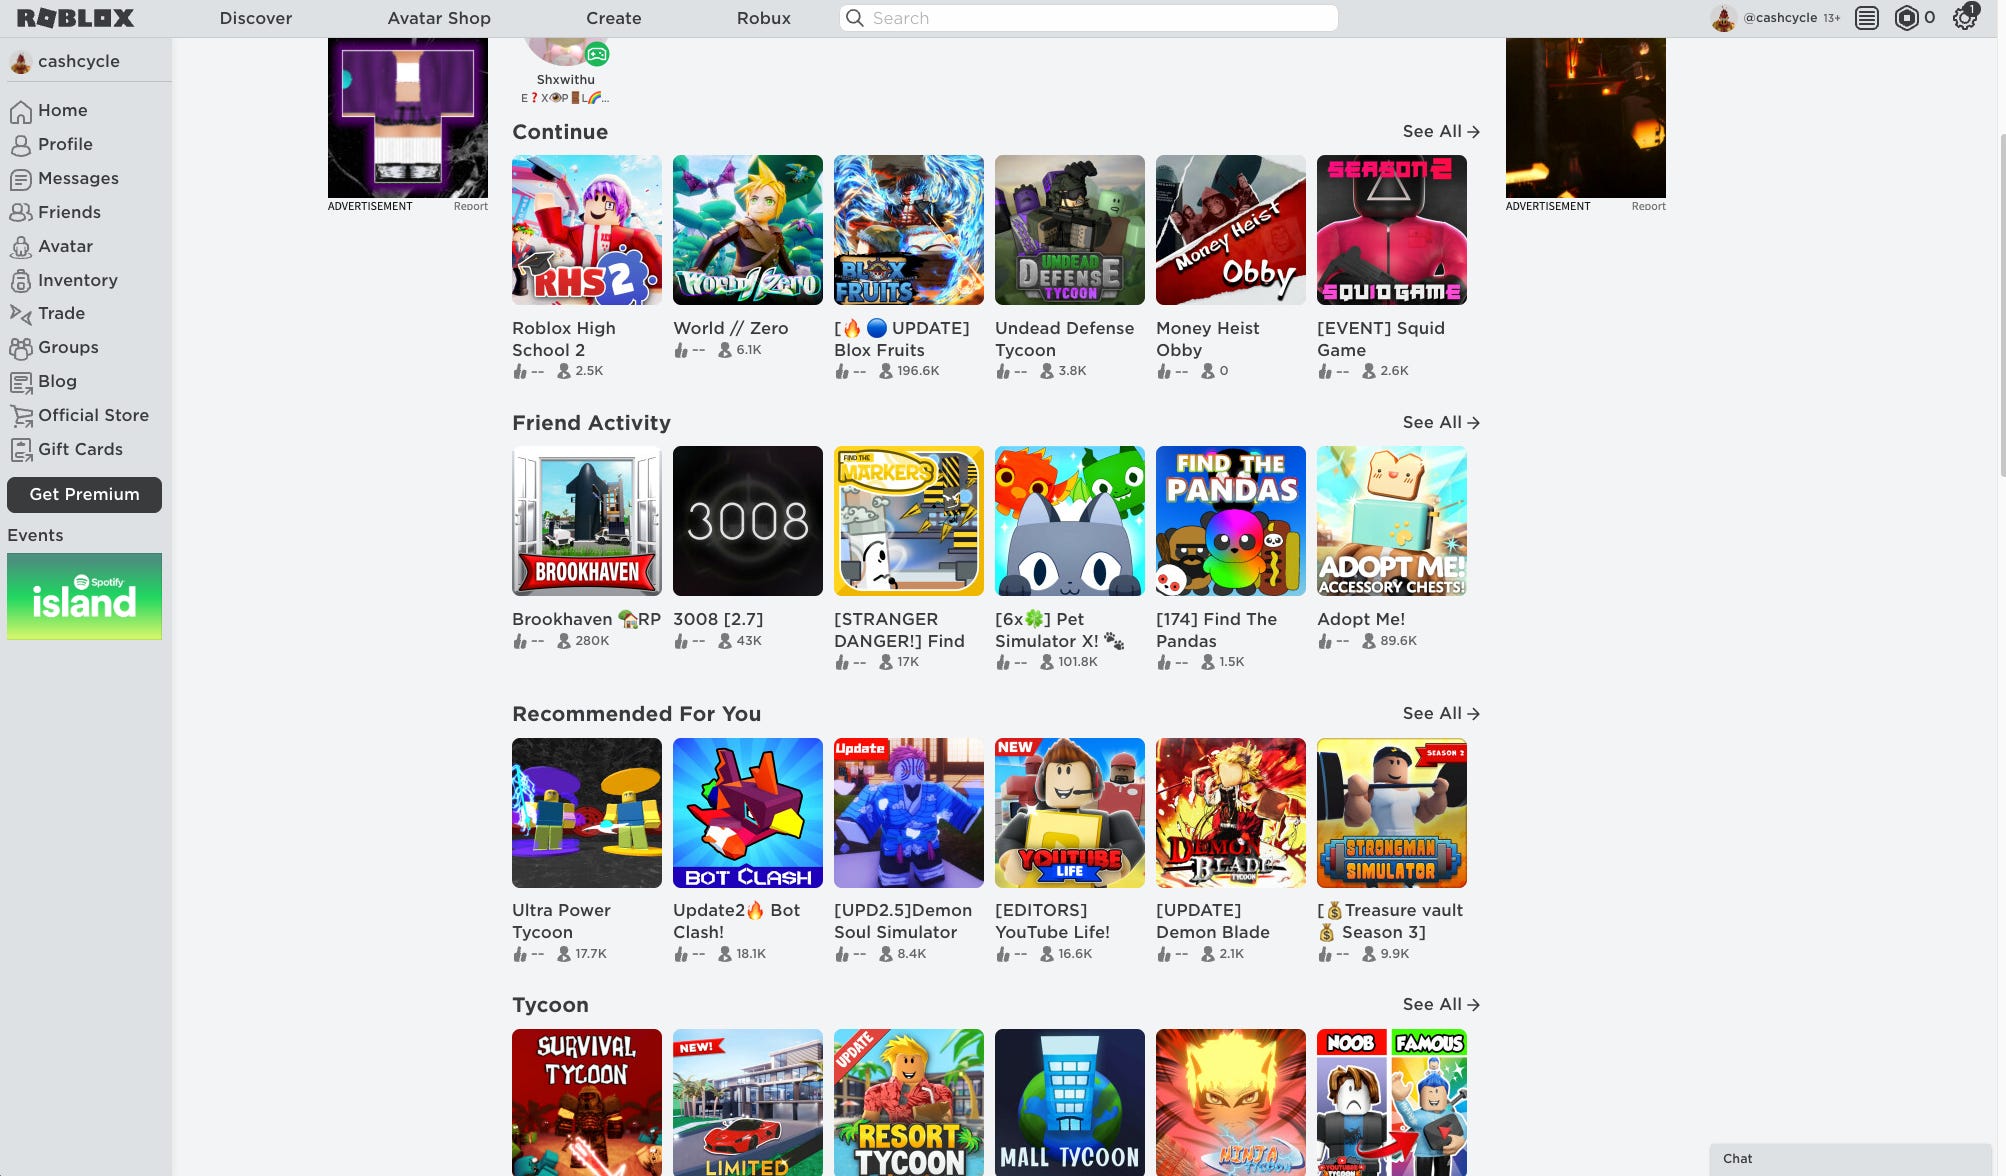Open Find The Pandas tile
Viewport: 2006px width, 1176px height.
click(1231, 521)
